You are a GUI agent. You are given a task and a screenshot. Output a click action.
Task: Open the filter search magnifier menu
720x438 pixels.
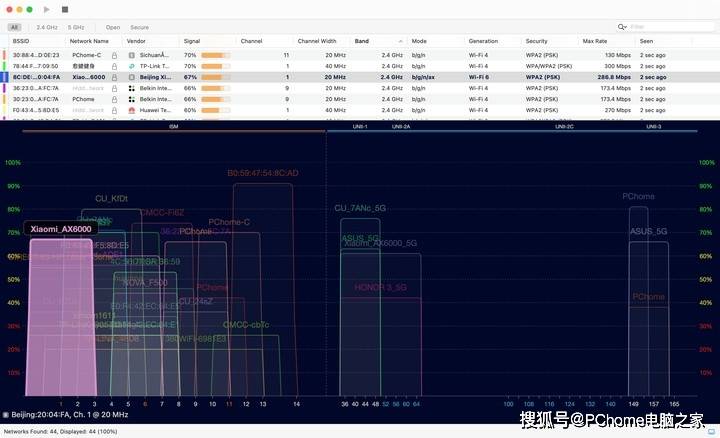coord(622,27)
